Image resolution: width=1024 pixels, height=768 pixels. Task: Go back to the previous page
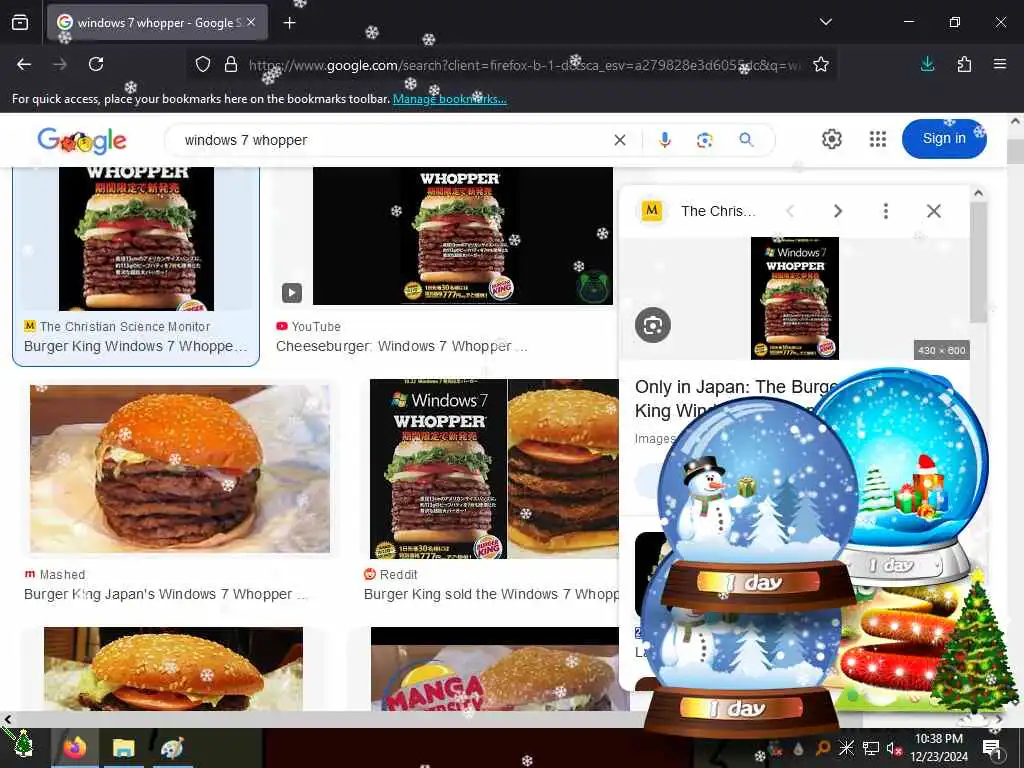(24, 64)
